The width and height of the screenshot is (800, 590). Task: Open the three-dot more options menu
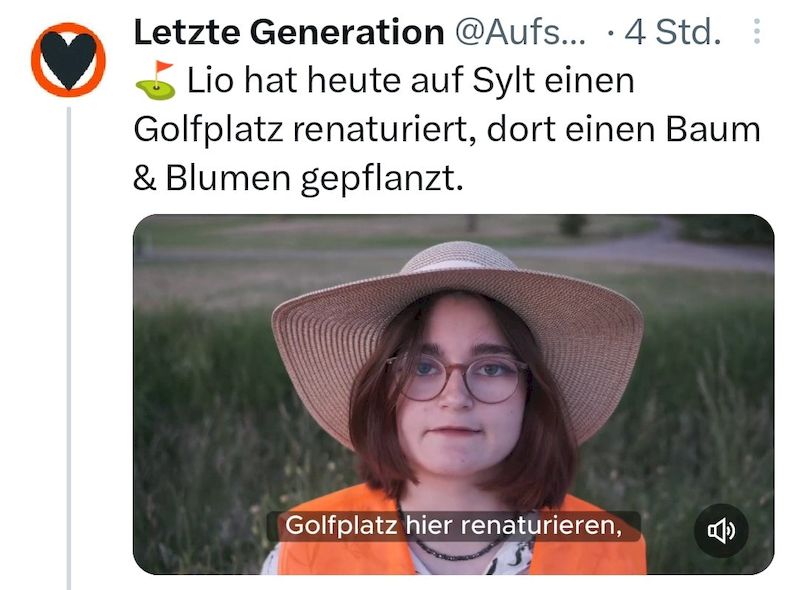point(757,32)
